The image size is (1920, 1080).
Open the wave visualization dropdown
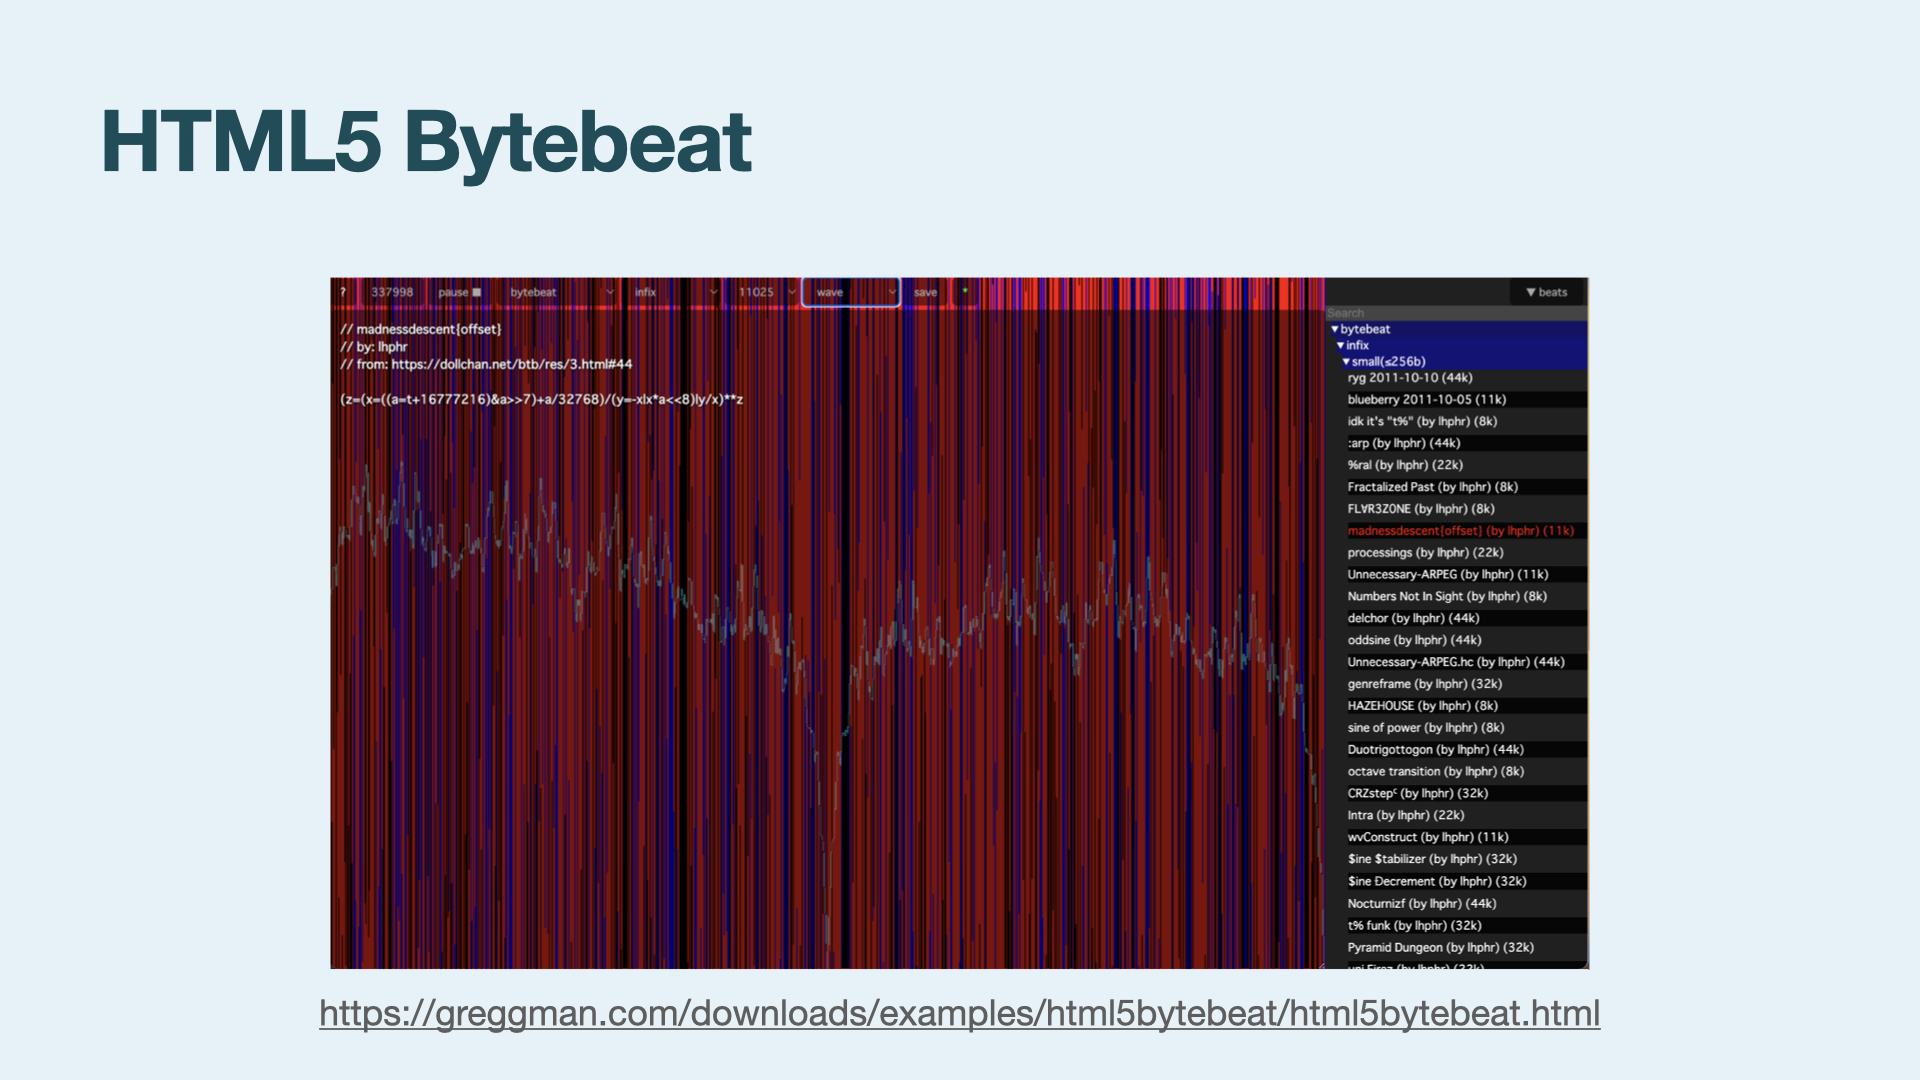point(851,292)
